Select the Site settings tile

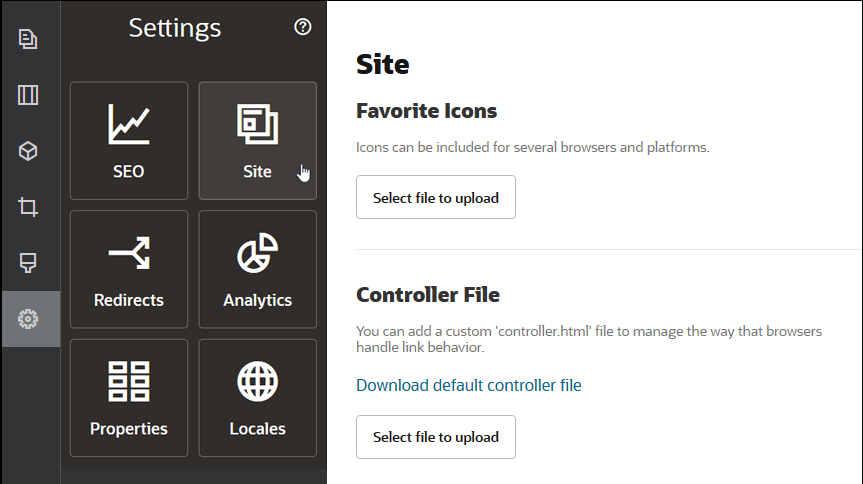(257, 141)
